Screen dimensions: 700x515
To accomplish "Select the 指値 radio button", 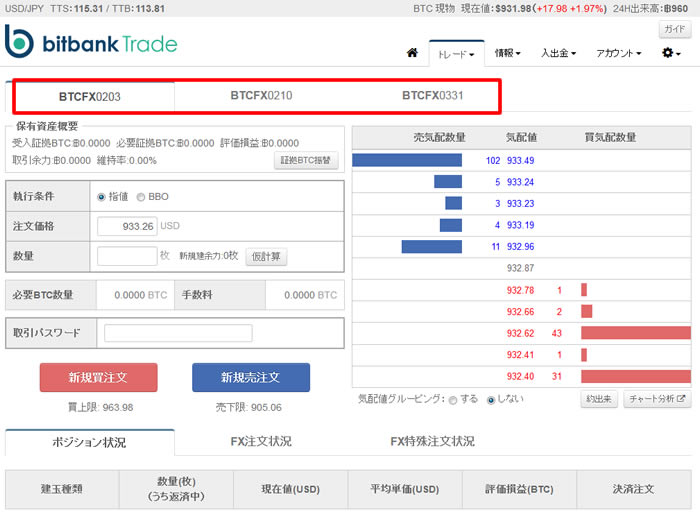I will (x=101, y=197).
